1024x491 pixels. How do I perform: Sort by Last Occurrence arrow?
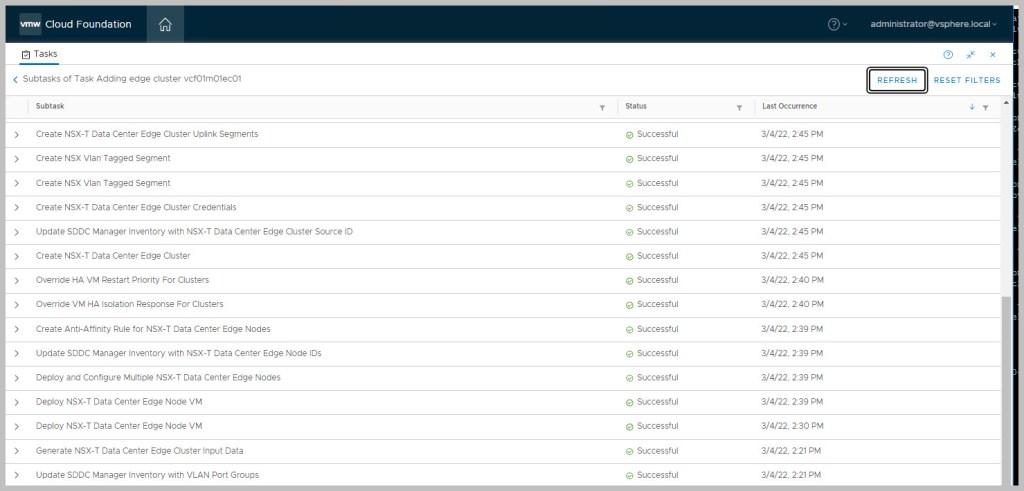pyautogui.click(x=972, y=107)
